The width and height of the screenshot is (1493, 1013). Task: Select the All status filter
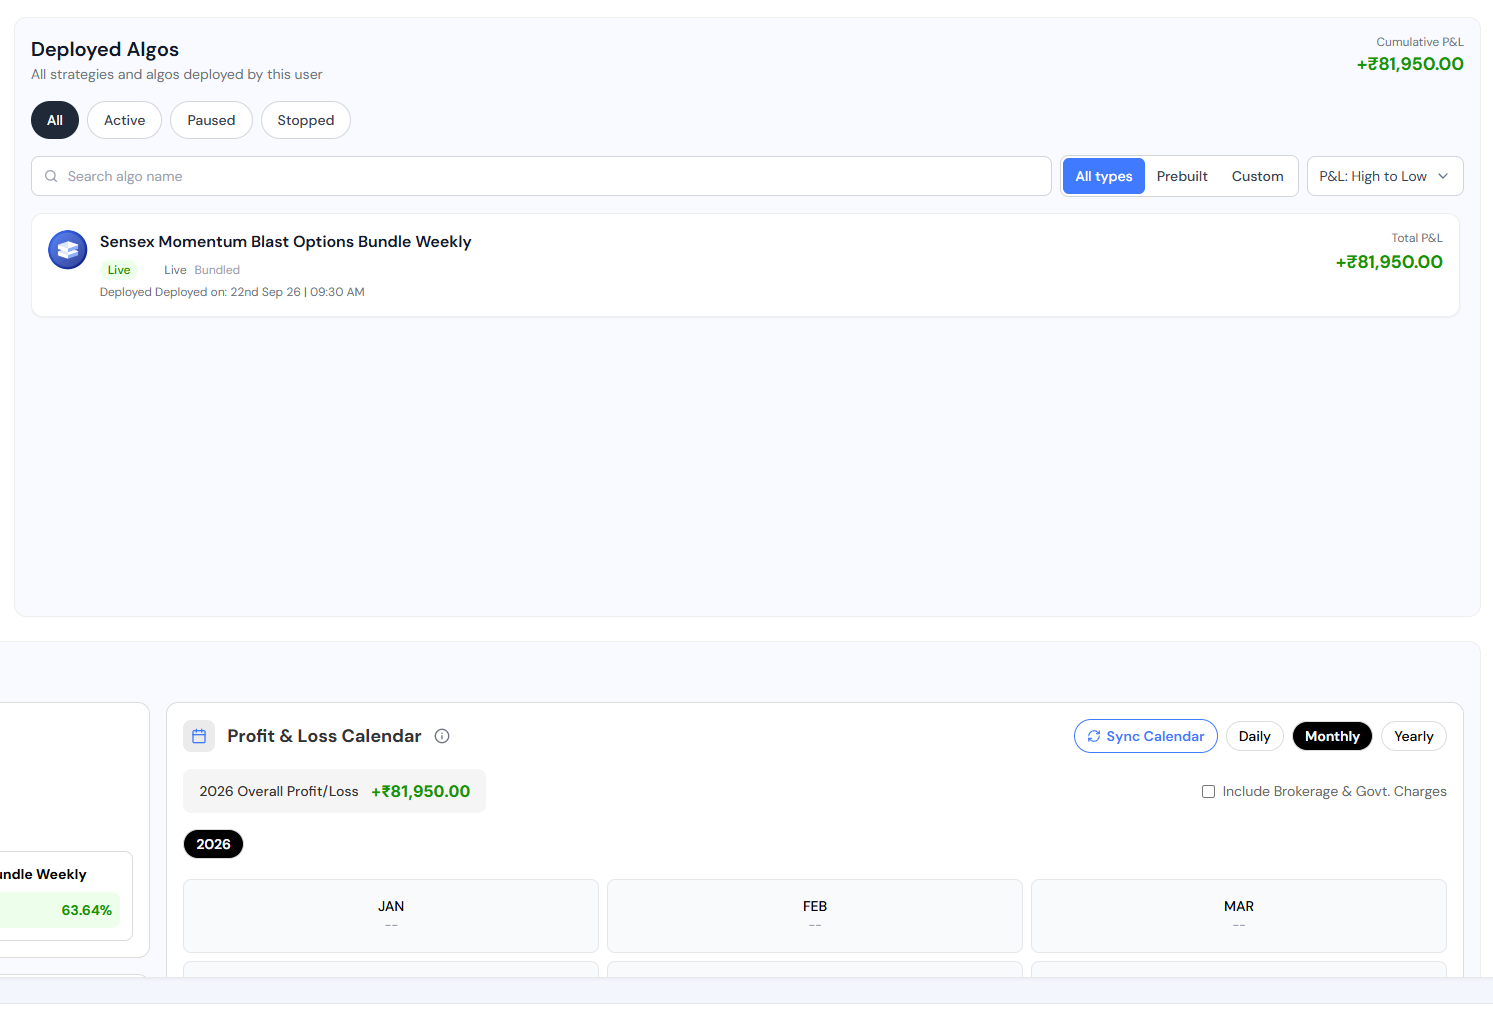click(x=55, y=120)
